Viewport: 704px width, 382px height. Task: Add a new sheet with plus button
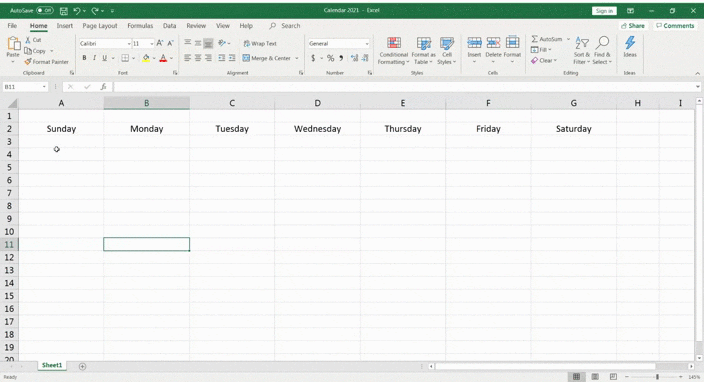pyautogui.click(x=82, y=366)
